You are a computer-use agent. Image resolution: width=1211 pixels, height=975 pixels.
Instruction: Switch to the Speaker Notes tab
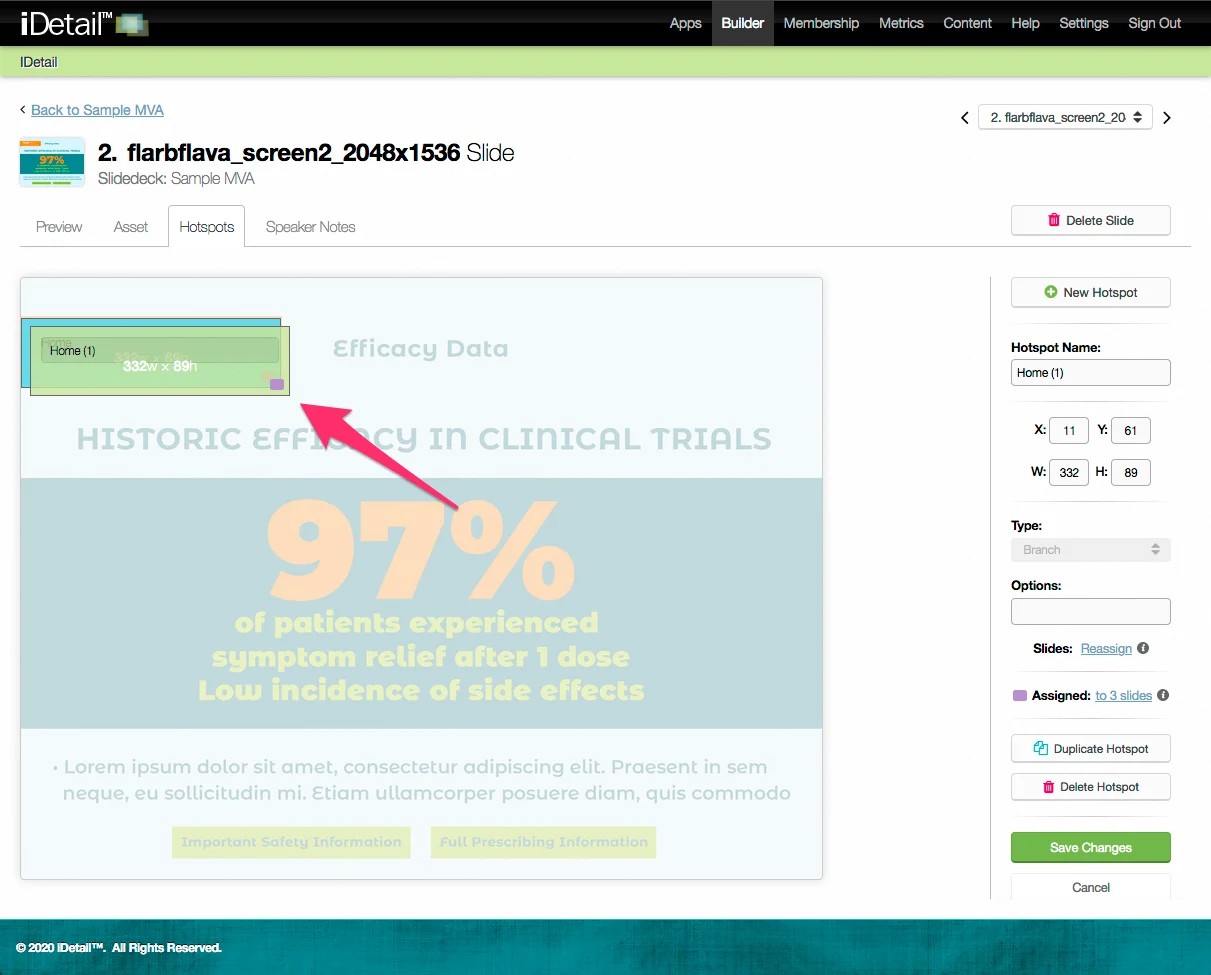click(x=311, y=227)
